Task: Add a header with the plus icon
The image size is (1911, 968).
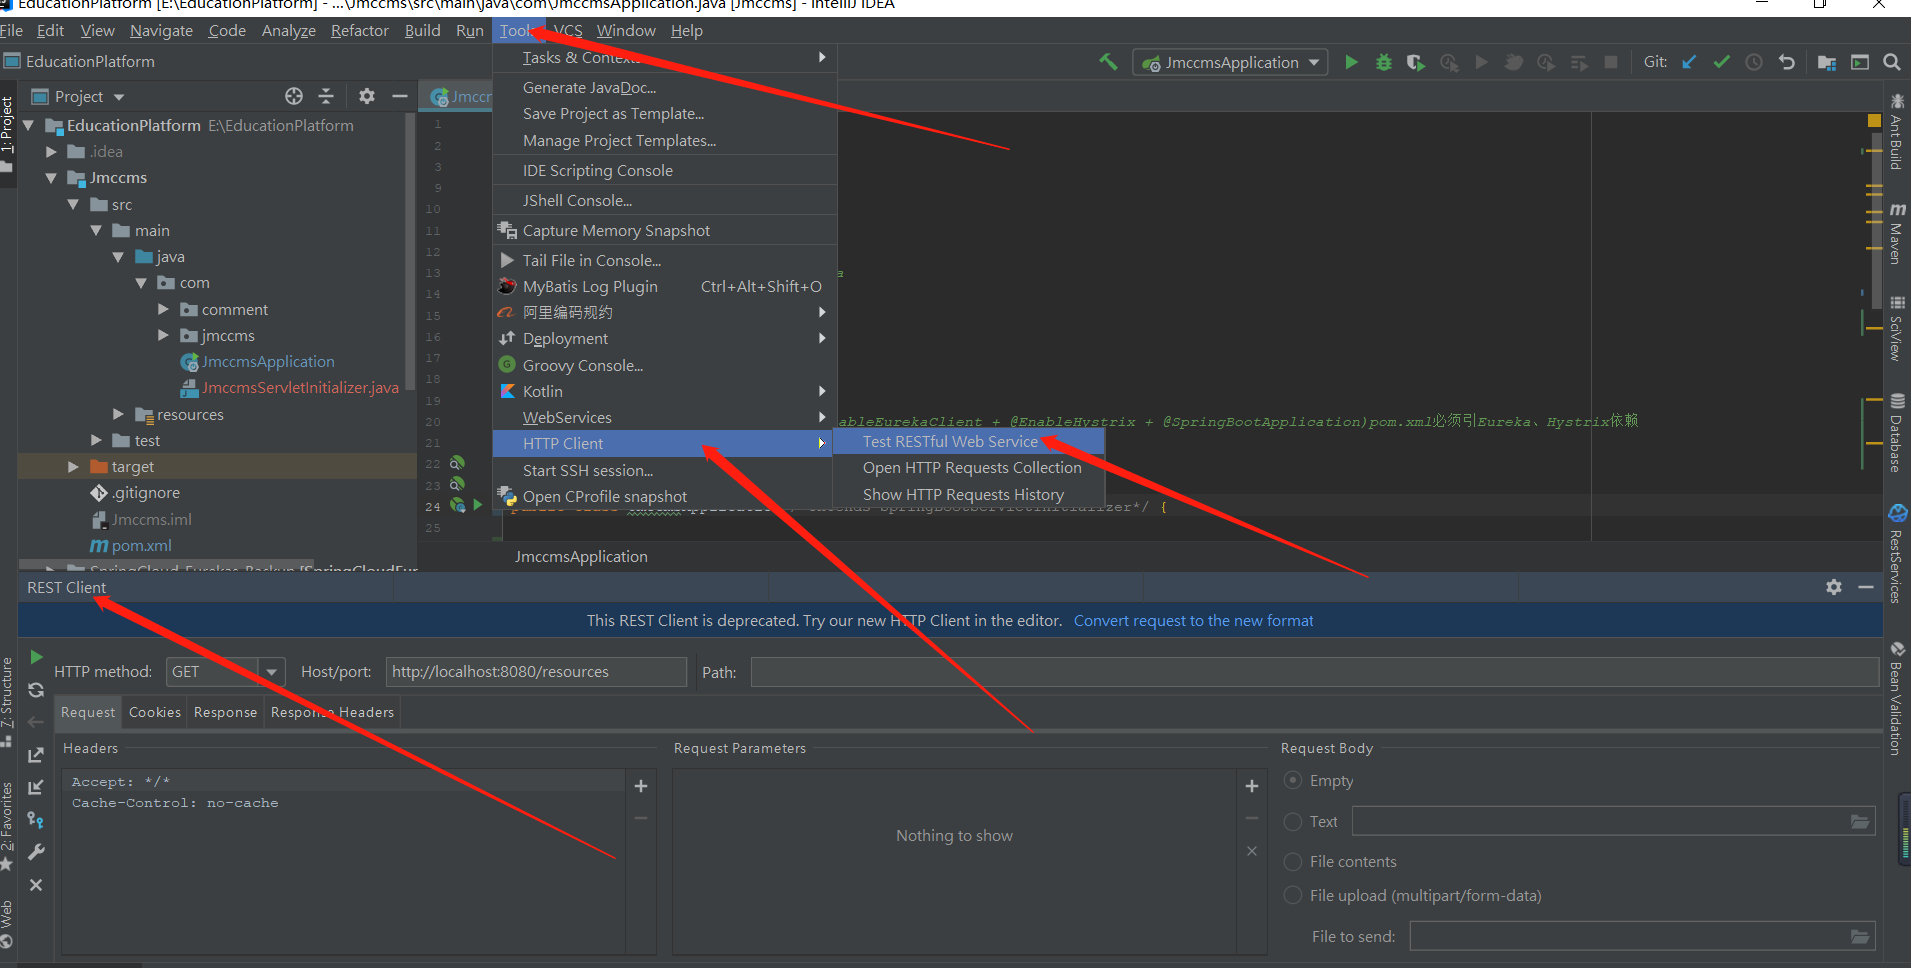Action: pos(641,786)
